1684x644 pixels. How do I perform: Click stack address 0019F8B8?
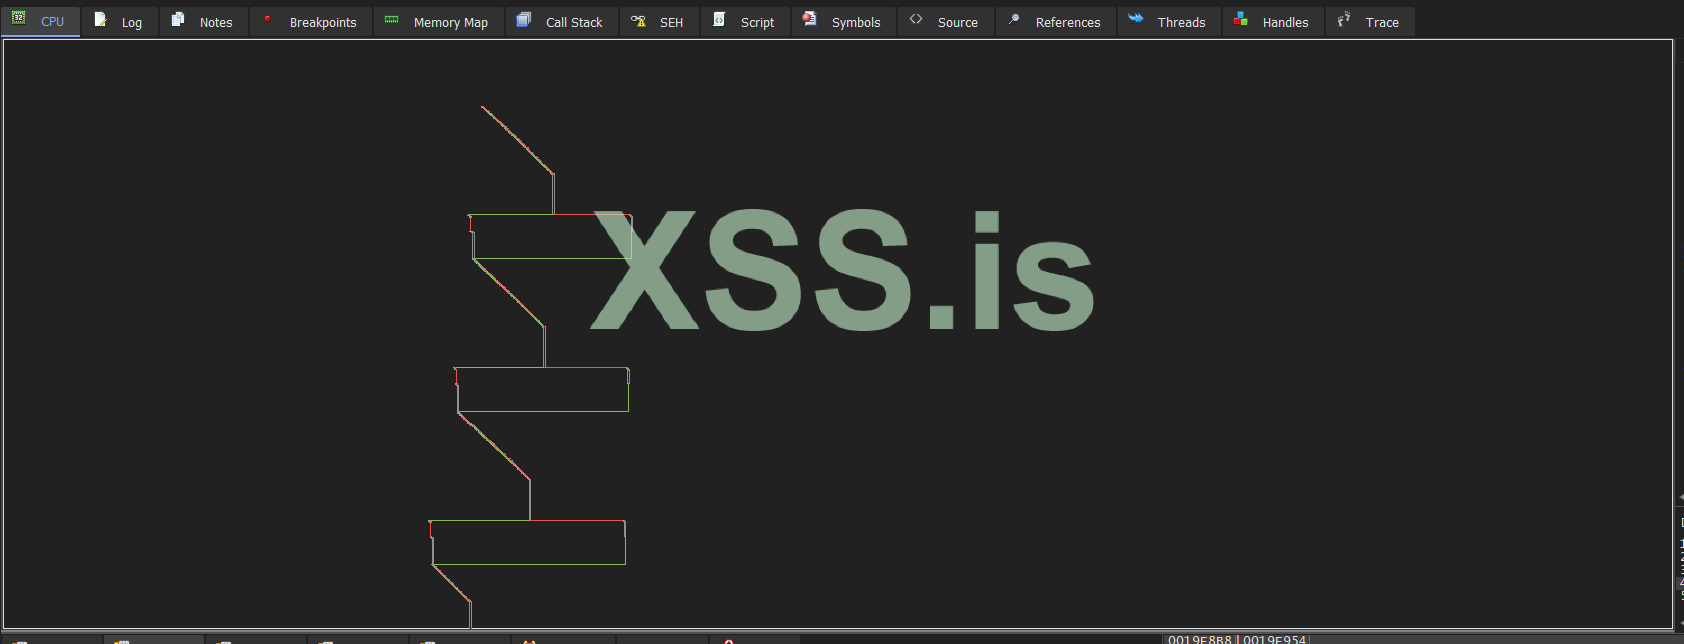click(x=1200, y=639)
